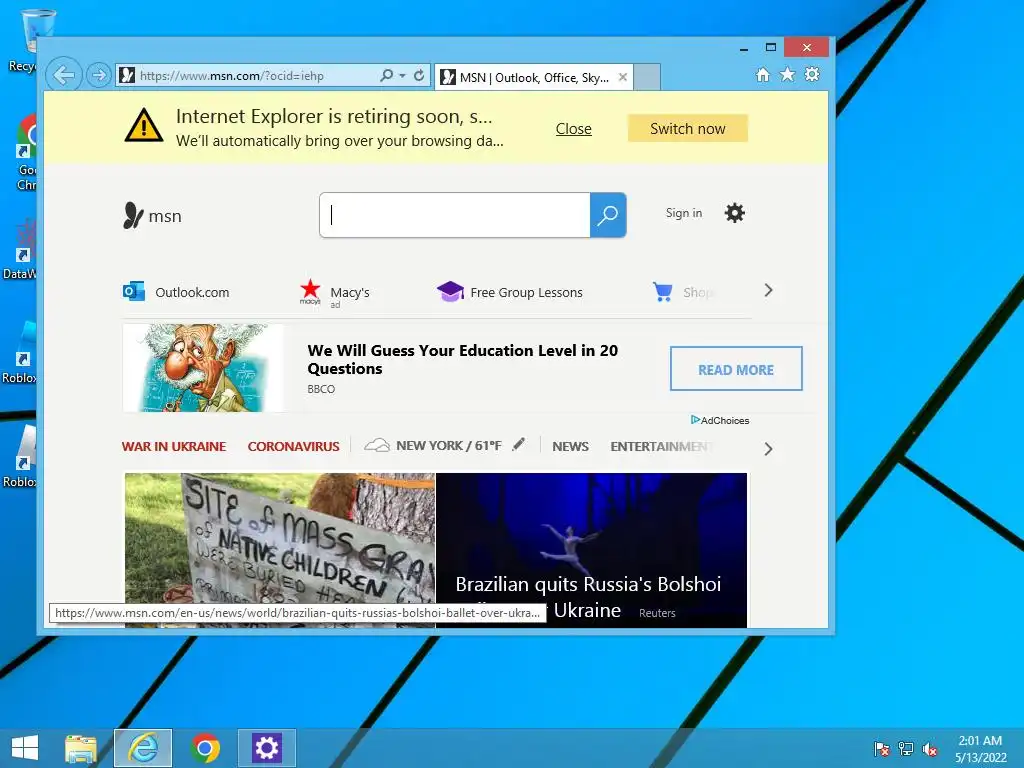Refresh the page with the reload icon
The image size is (1024, 768).
[x=419, y=75]
